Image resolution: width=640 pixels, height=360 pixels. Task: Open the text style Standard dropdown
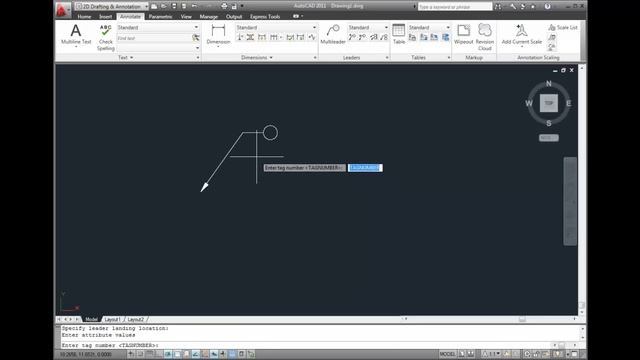158,27
